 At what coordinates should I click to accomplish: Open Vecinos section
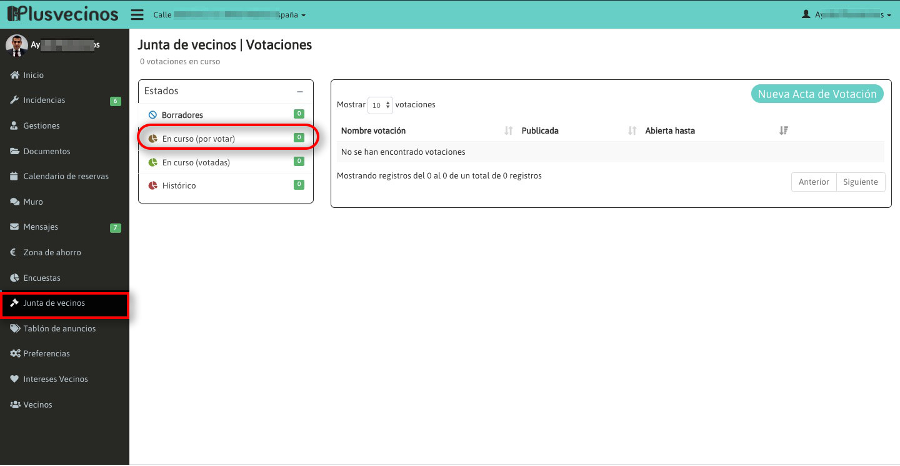(64, 405)
